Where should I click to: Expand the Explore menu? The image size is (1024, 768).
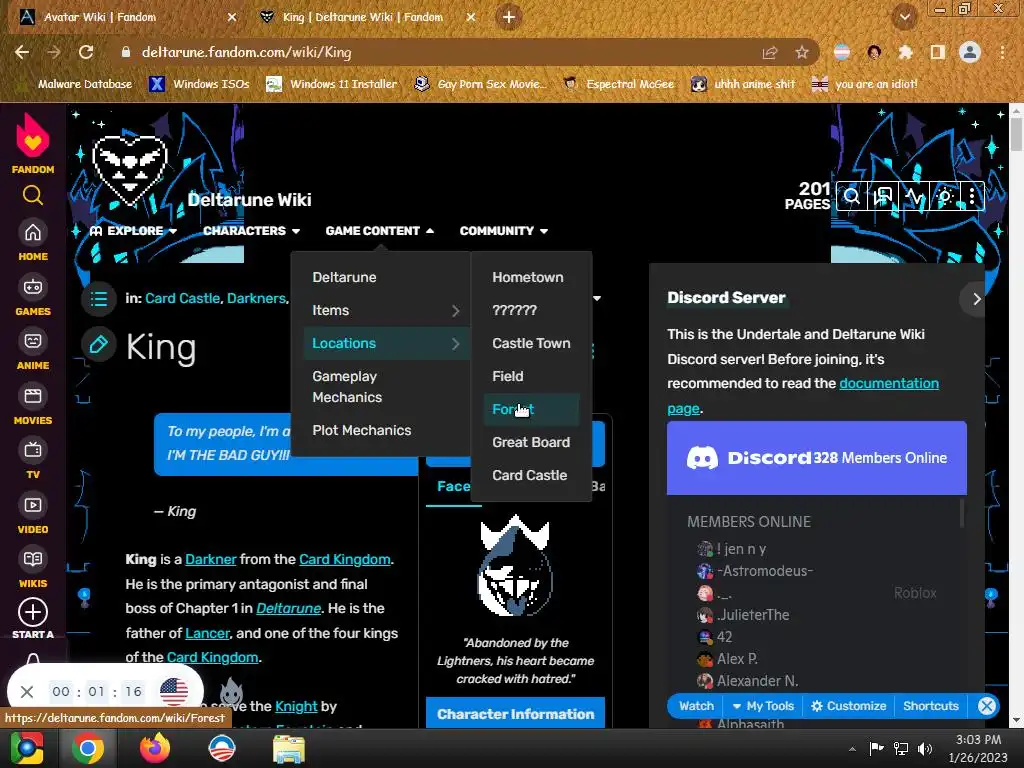coord(133,231)
